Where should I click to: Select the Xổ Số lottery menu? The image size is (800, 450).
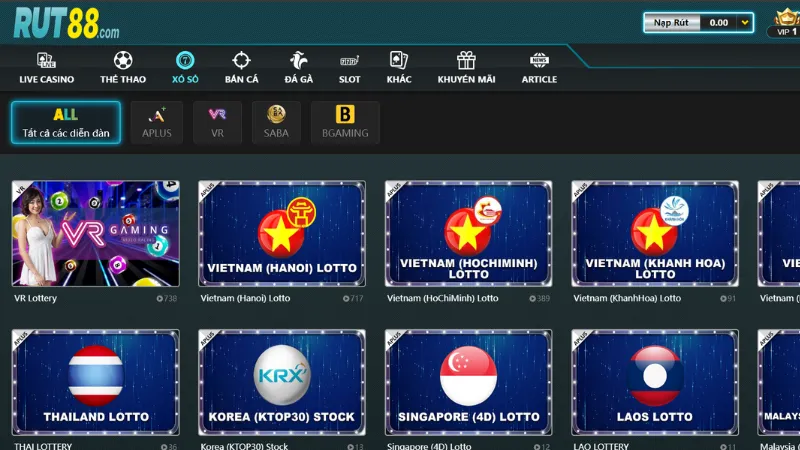coord(185,68)
